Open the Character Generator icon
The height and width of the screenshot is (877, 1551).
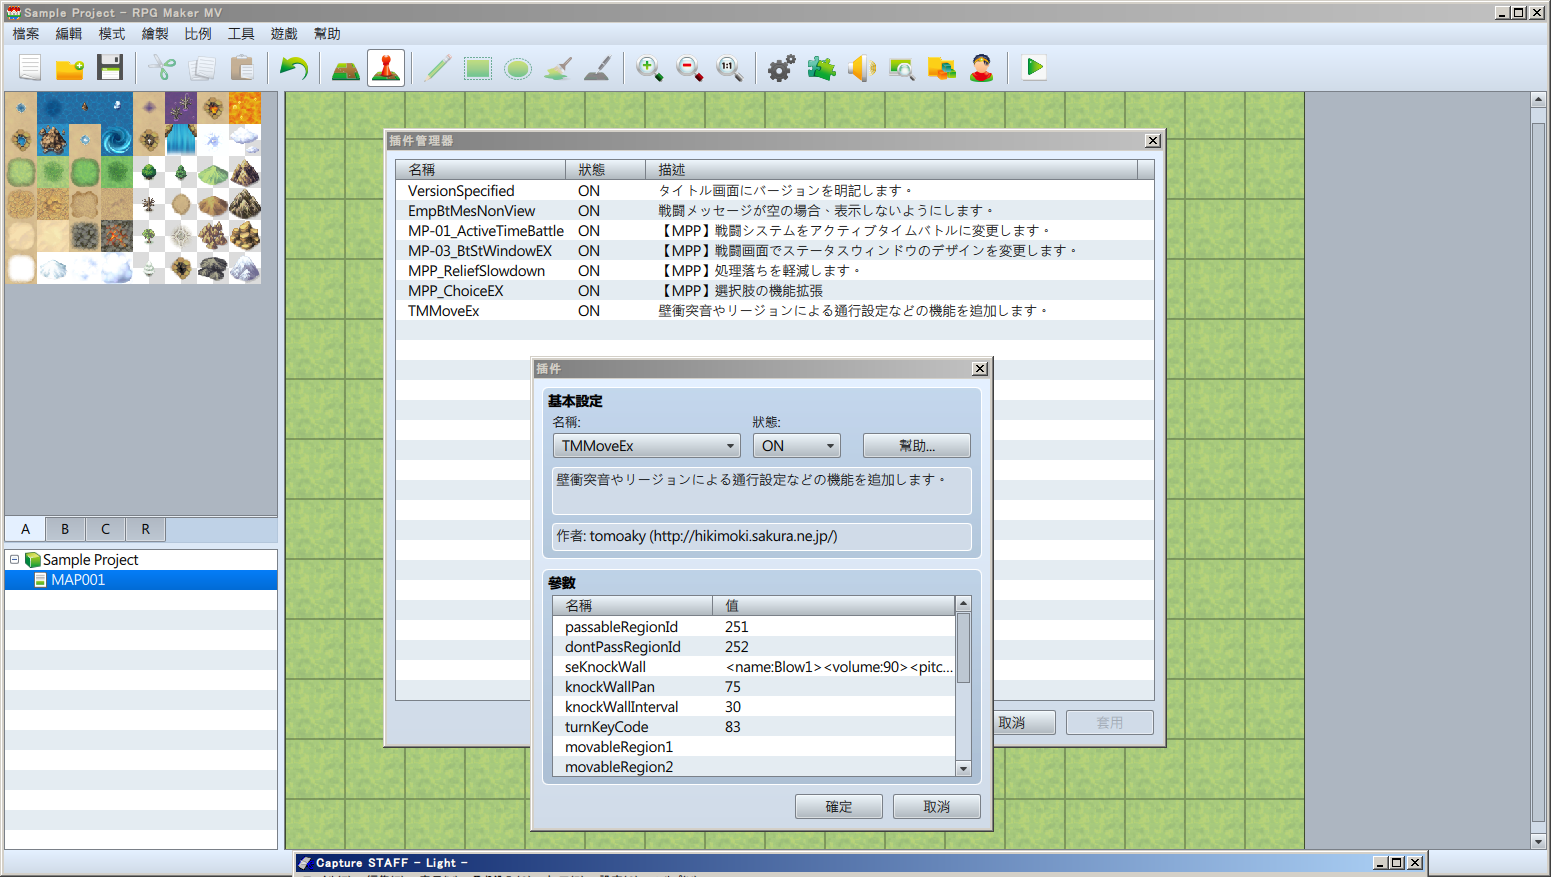(x=982, y=68)
